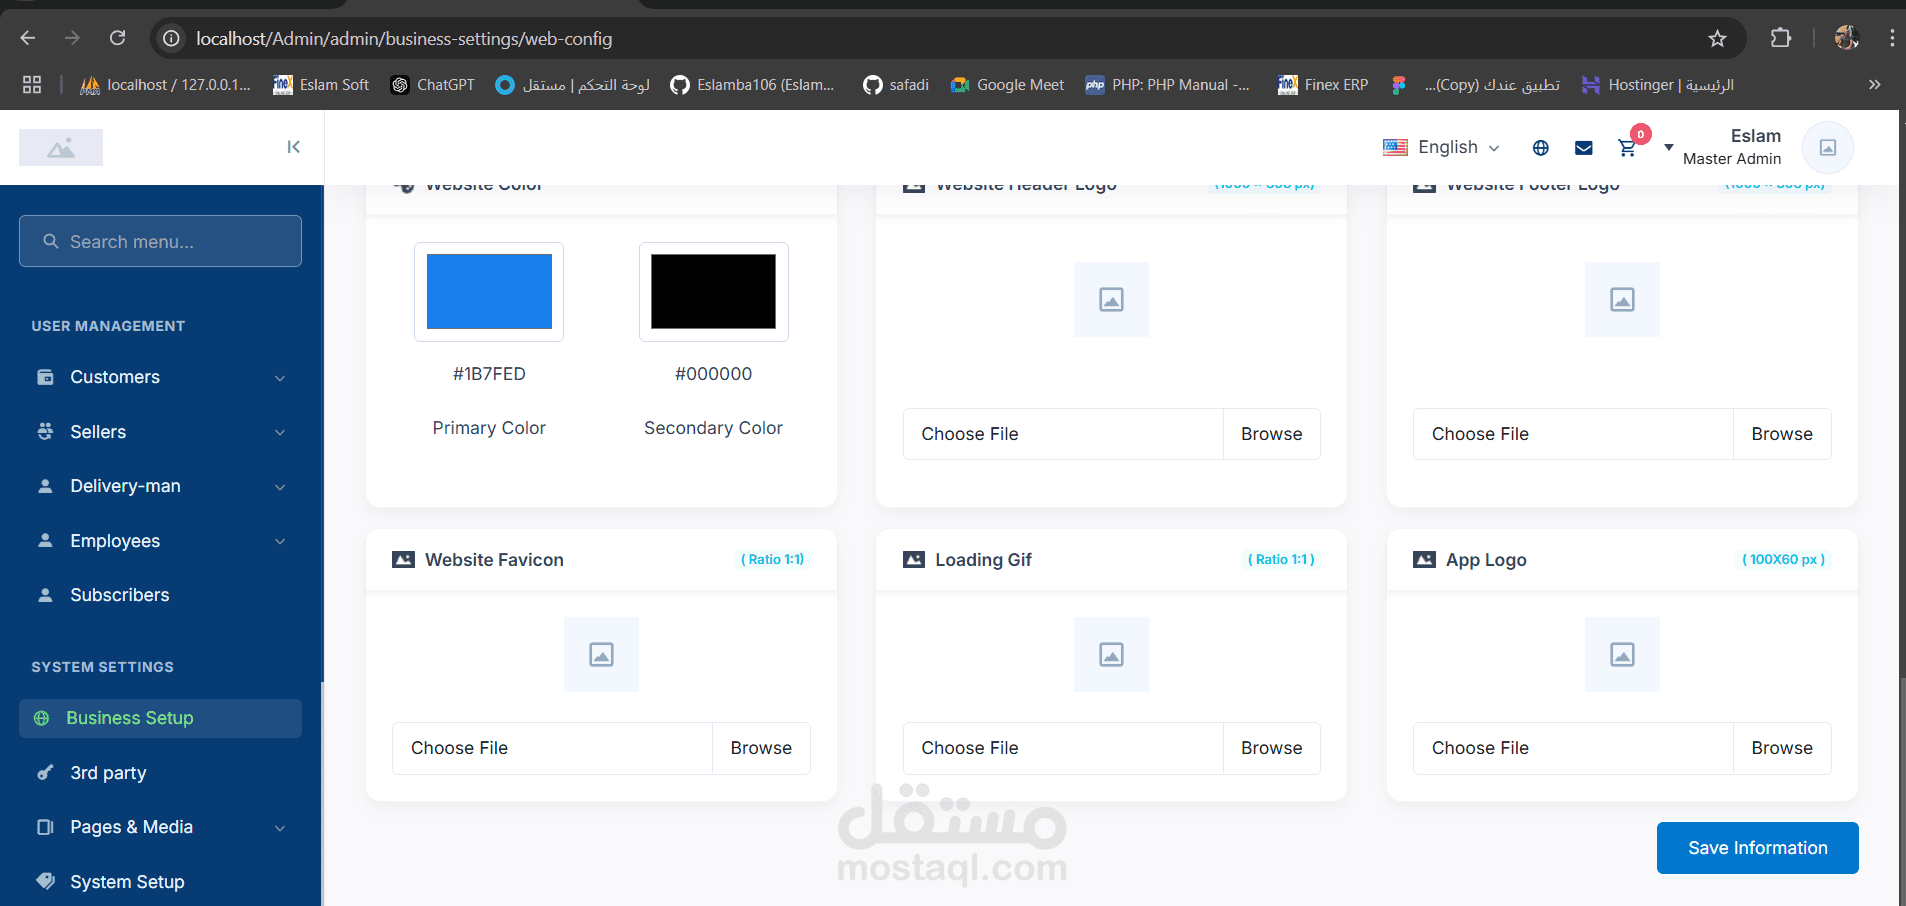Image resolution: width=1906 pixels, height=906 pixels.
Task: Browse for a website header logo file
Action: coord(1271,434)
